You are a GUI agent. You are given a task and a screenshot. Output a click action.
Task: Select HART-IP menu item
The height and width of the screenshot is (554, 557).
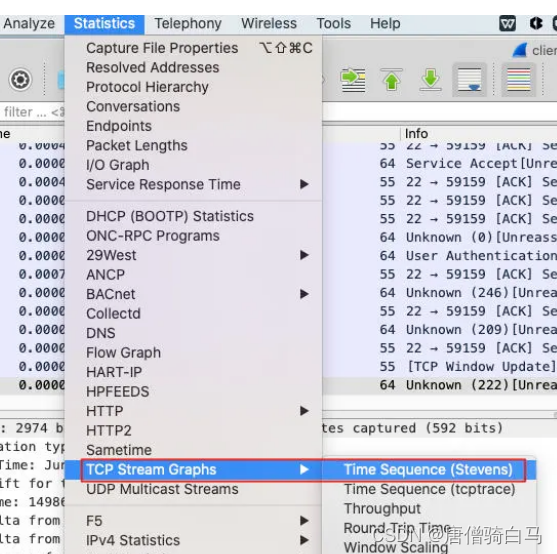click(193, 372)
